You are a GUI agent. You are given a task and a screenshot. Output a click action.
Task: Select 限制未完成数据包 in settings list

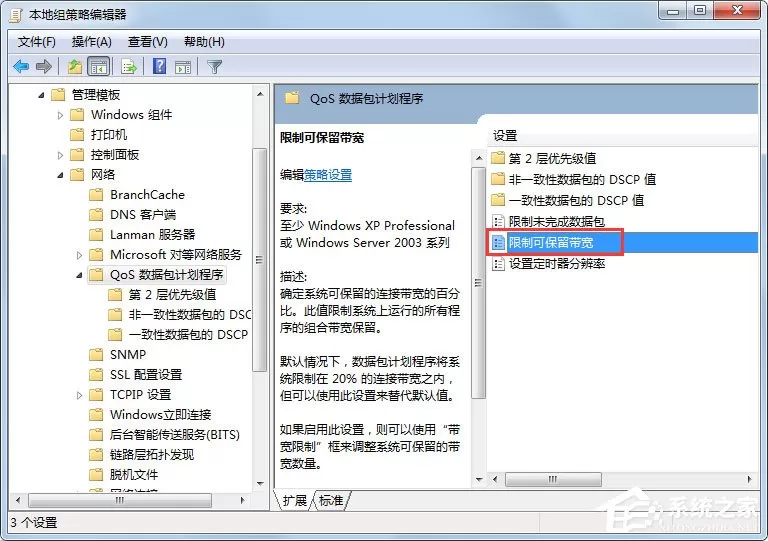click(556, 221)
